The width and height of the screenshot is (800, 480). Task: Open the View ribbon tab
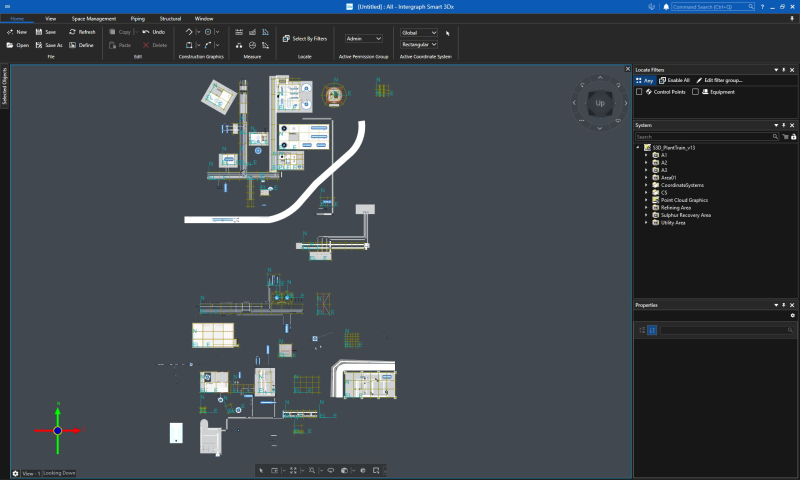point(51,18)
